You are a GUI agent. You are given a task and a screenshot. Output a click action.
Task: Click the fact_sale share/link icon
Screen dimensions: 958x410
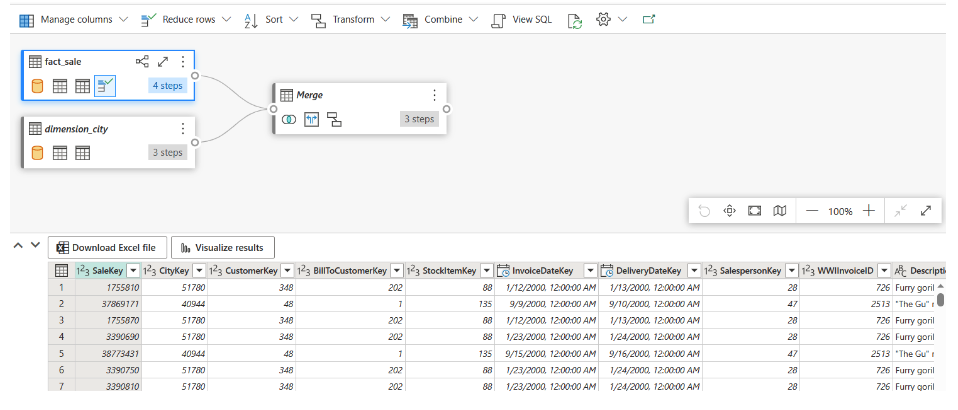[x=142, y=62]
